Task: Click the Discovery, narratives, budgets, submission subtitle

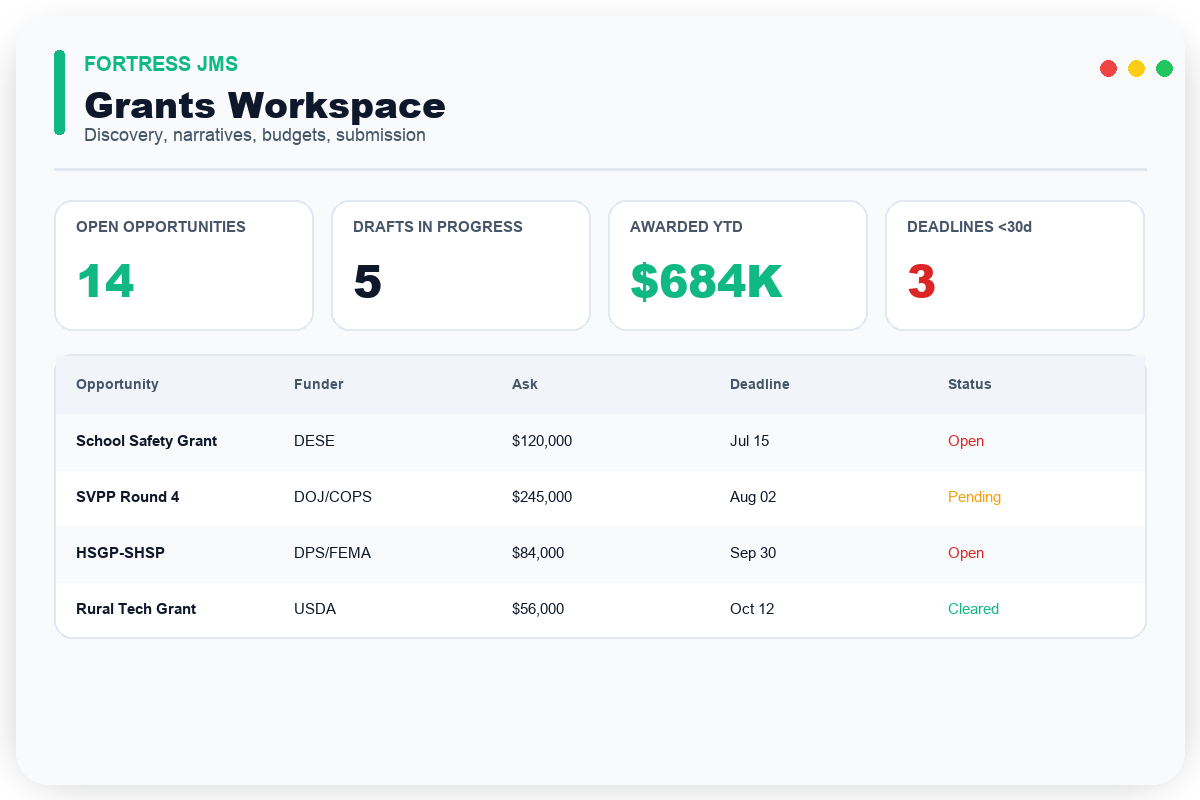Action: pyautogui.click(x=255, y=135)
